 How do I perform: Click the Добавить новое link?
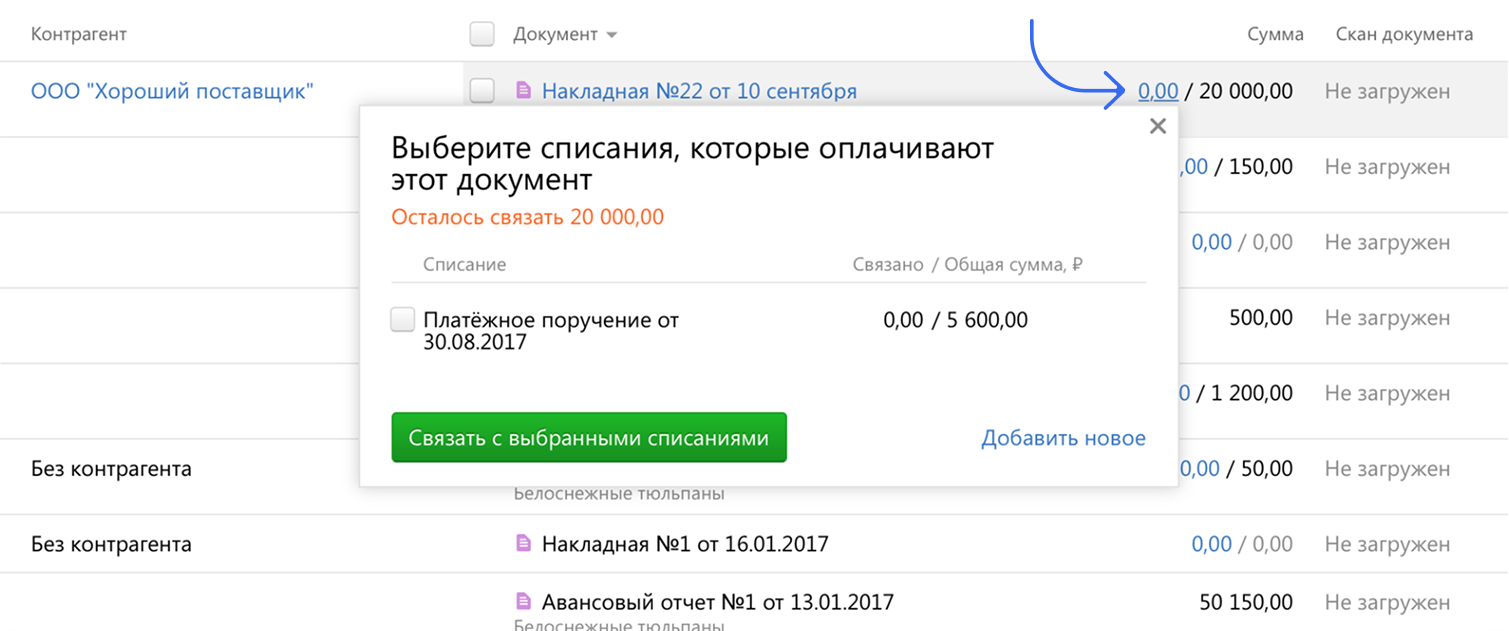click(1063, 438)
